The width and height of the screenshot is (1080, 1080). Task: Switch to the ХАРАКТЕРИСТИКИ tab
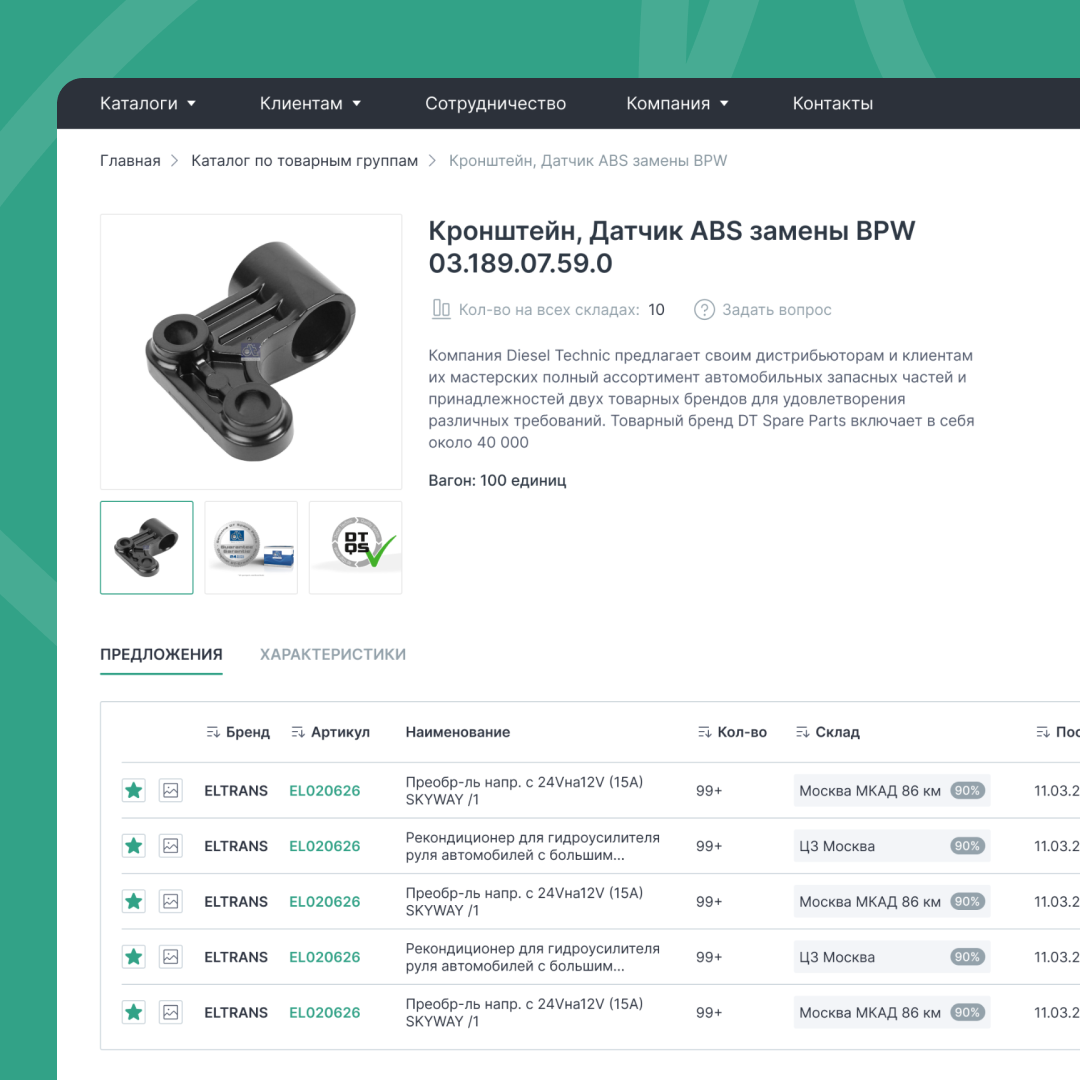[x=333, y=654]
